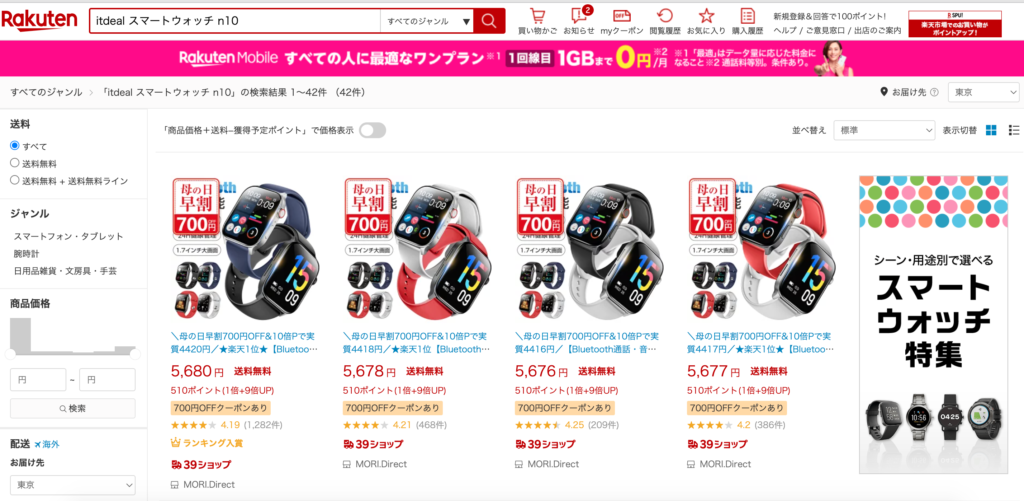1024x501 pixels.
Task: Click the red magnifier search button
Action: 489,21
